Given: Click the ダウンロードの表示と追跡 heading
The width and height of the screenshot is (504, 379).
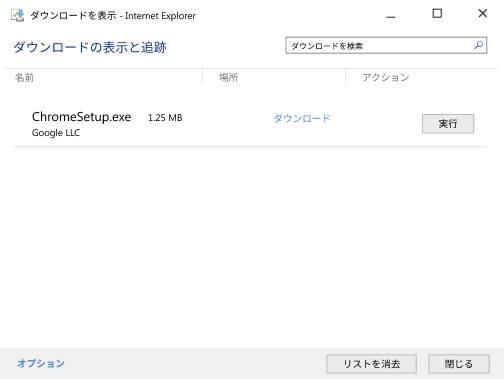Looking at the screenshot, I should (90, 47).
